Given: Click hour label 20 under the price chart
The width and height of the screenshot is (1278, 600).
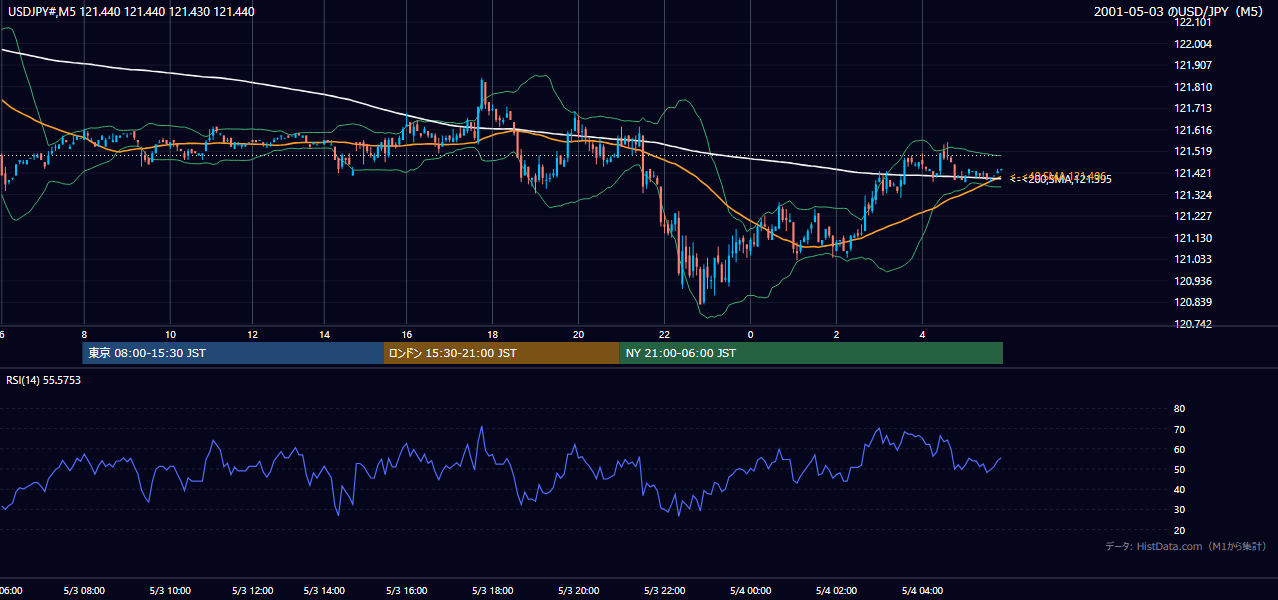Looking at the screenshot, I should point(578,335).
